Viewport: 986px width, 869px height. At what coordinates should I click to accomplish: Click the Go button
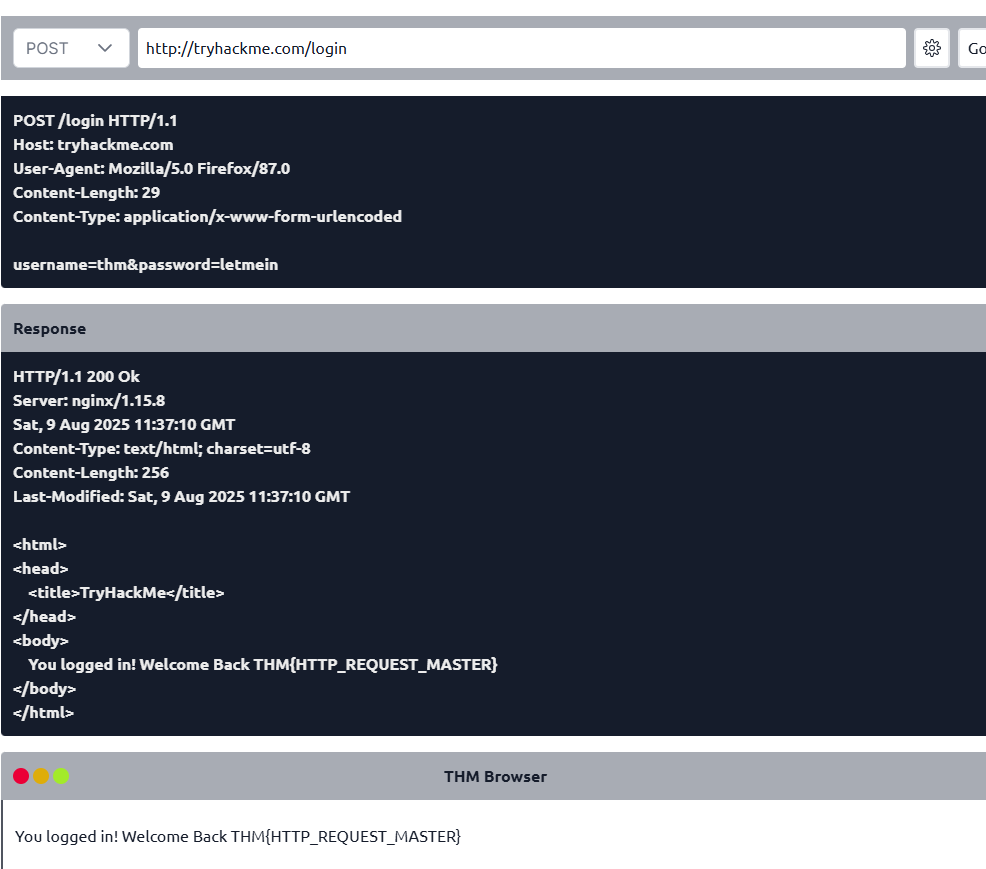click(974, 48)
